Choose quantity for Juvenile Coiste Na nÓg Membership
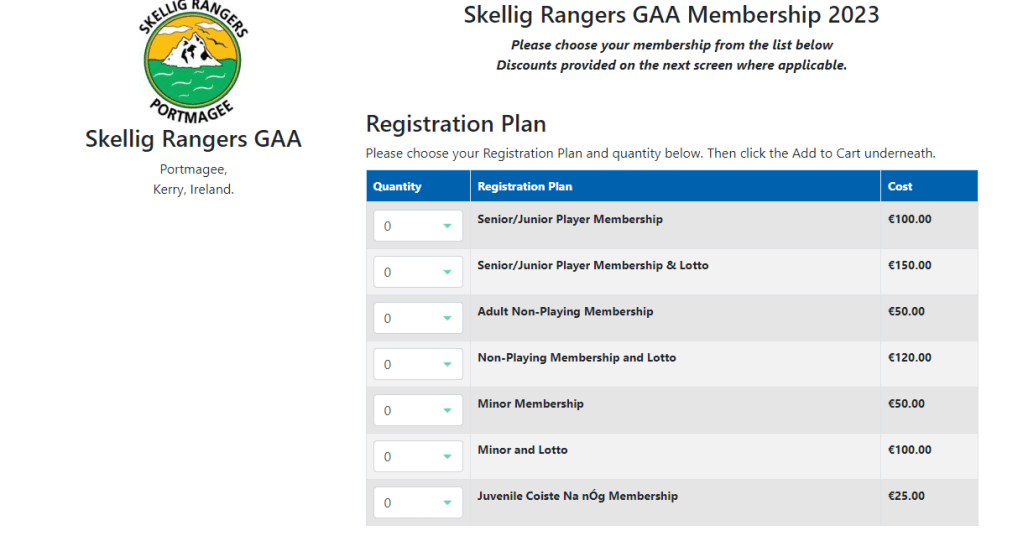The image size is (1023, 536). 418,502
